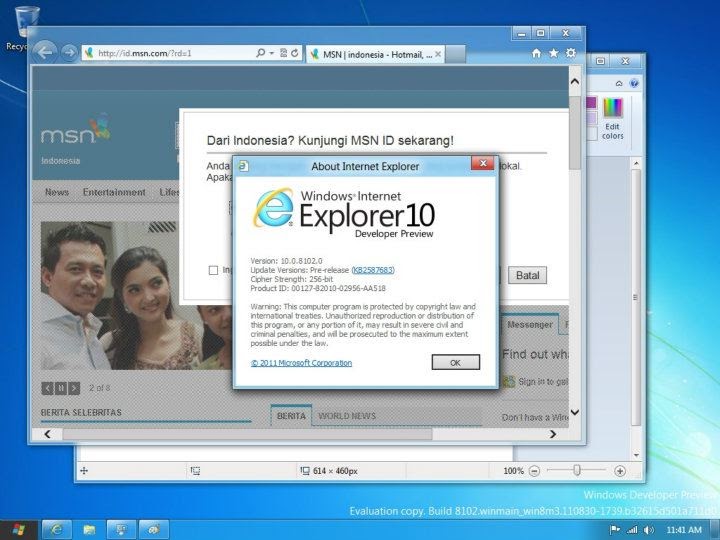Click Internet Explorer taskbar icon
The width and height of the screenshot is (720, 540).
pos(57,530)
